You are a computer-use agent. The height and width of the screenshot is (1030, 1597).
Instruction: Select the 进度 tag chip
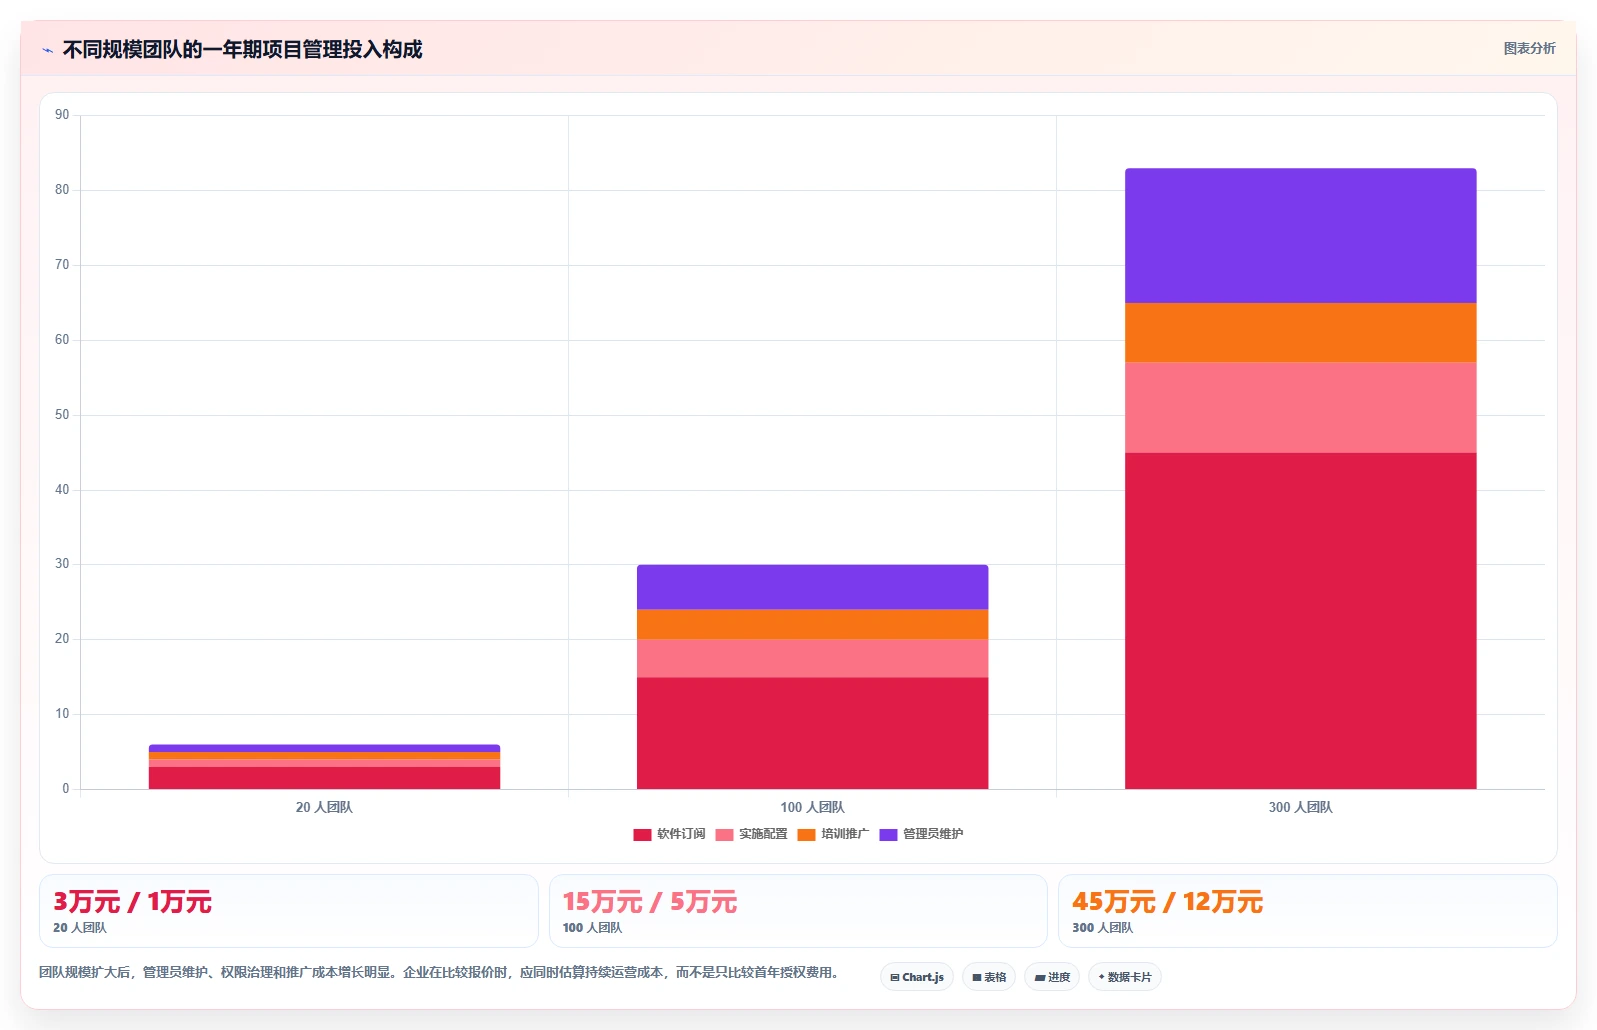tap(1052, 977)
